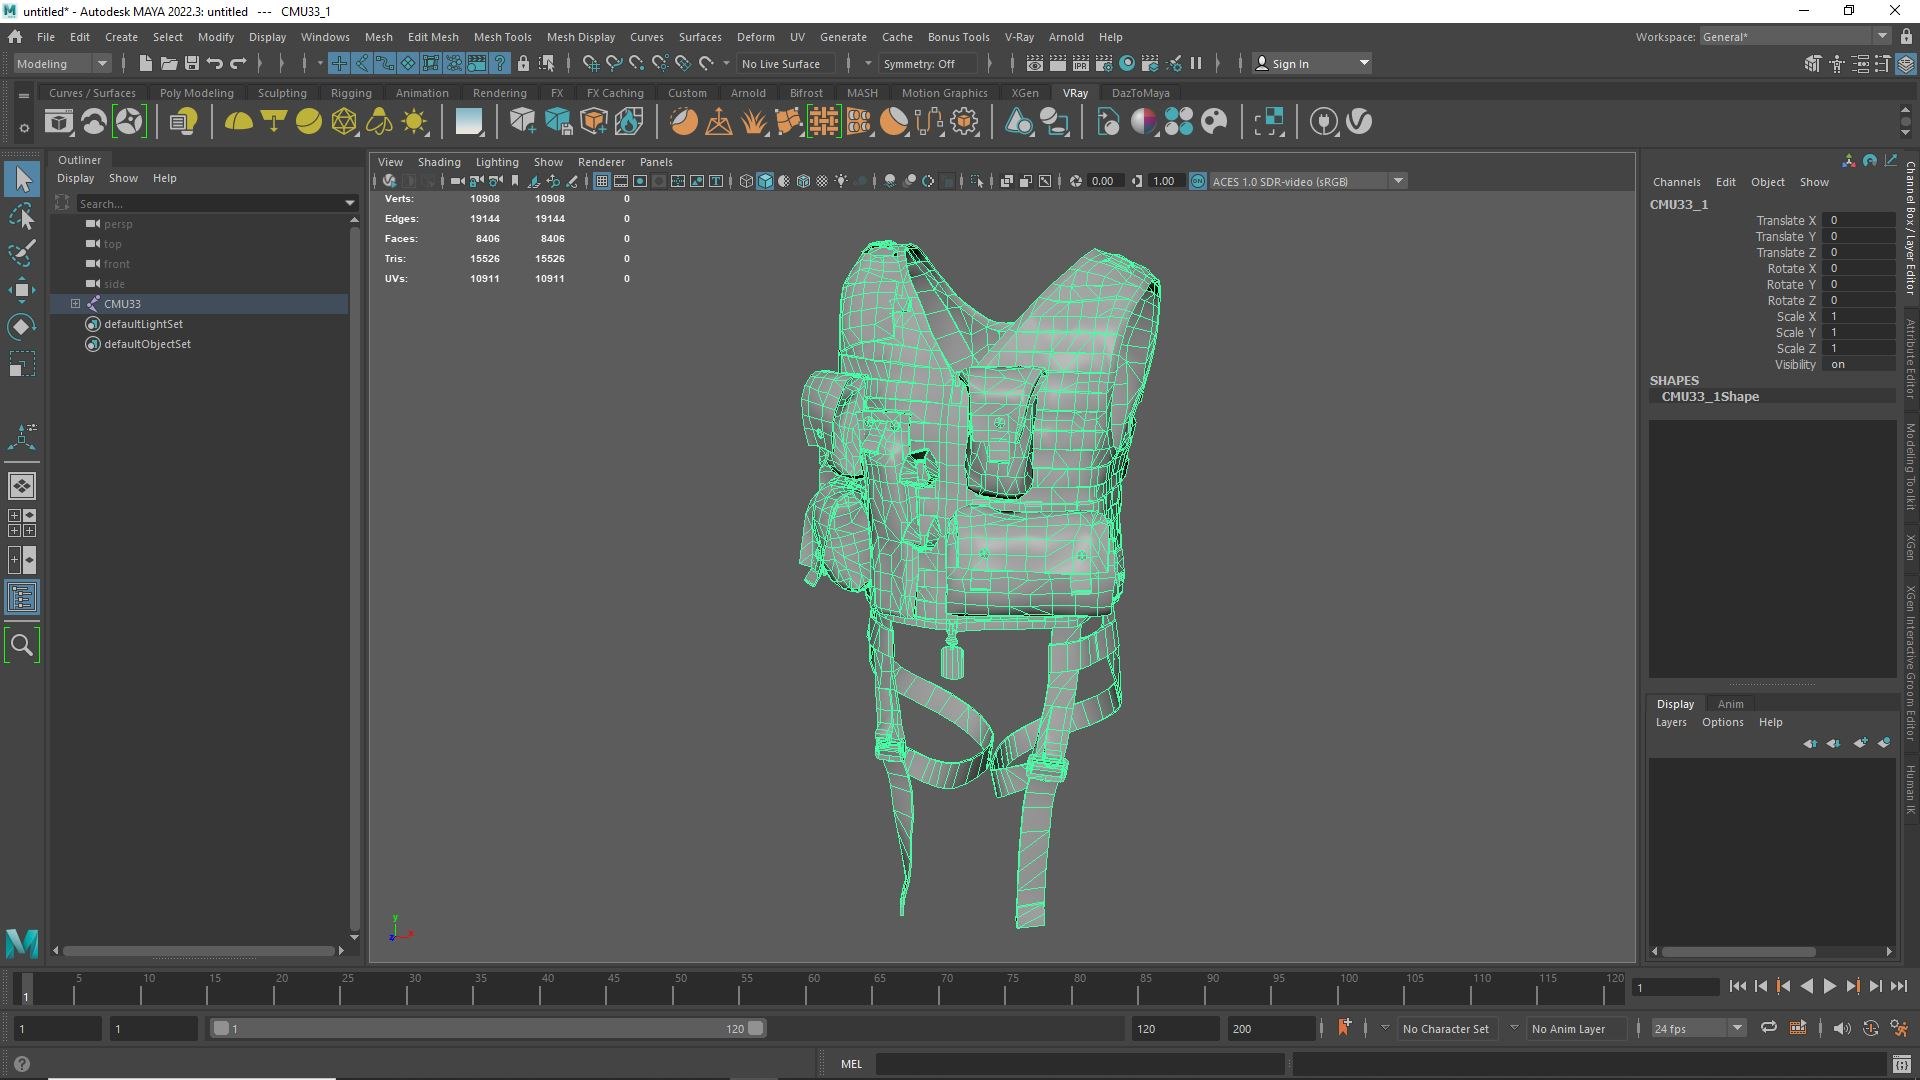1920x1080 pixels.
Task: Click the Outliner search field
Action: (x=210, y=203)
